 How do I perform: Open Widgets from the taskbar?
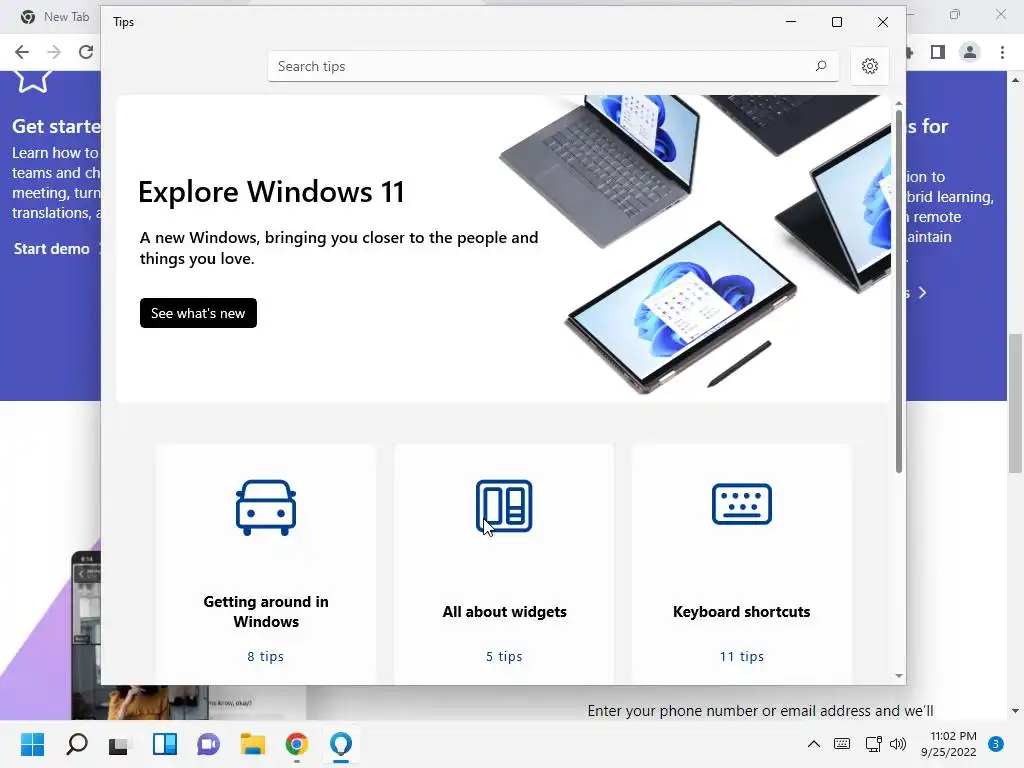click(x=165, y=744)
